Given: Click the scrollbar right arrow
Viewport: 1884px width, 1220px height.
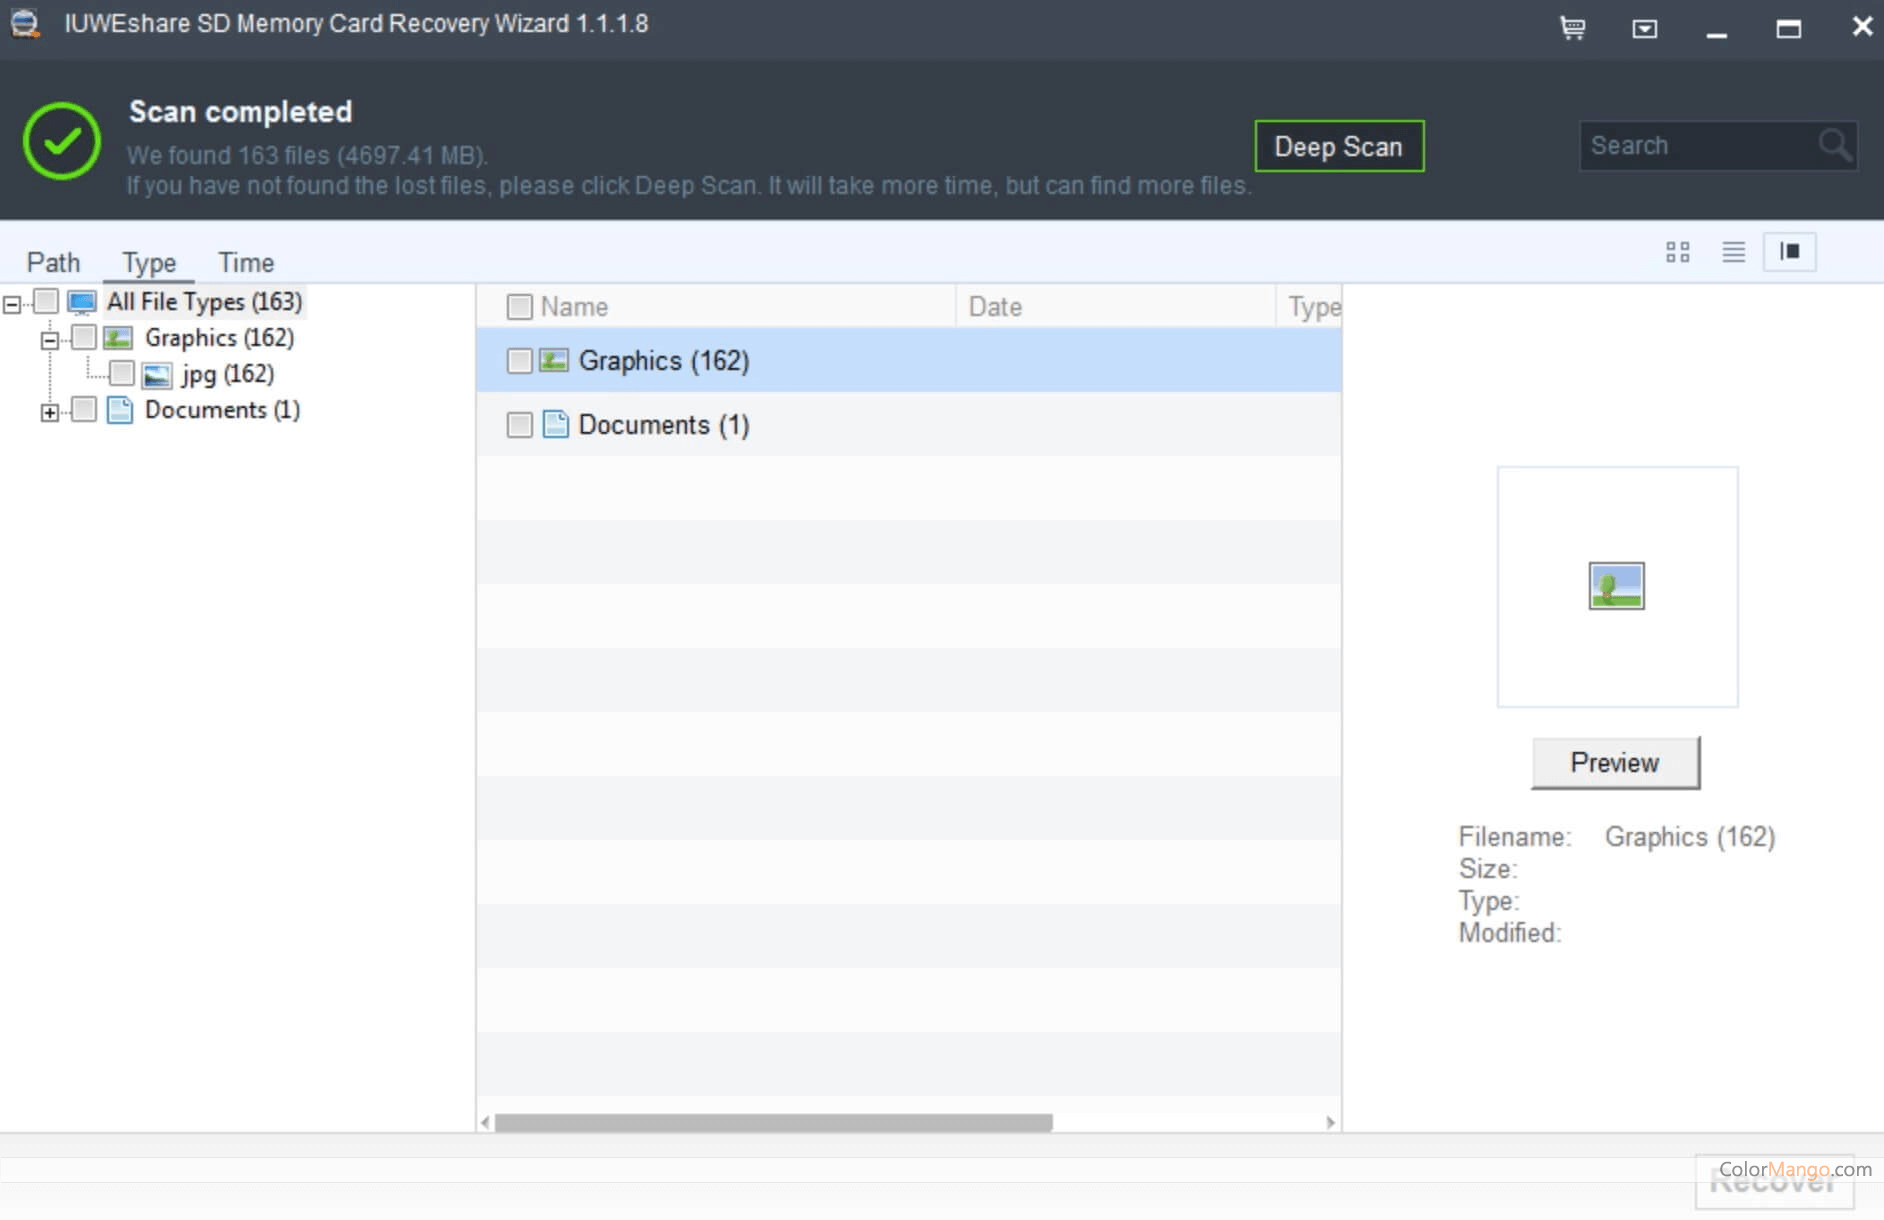Looking at the screenshot, I should click(x=1330, y=1123).
